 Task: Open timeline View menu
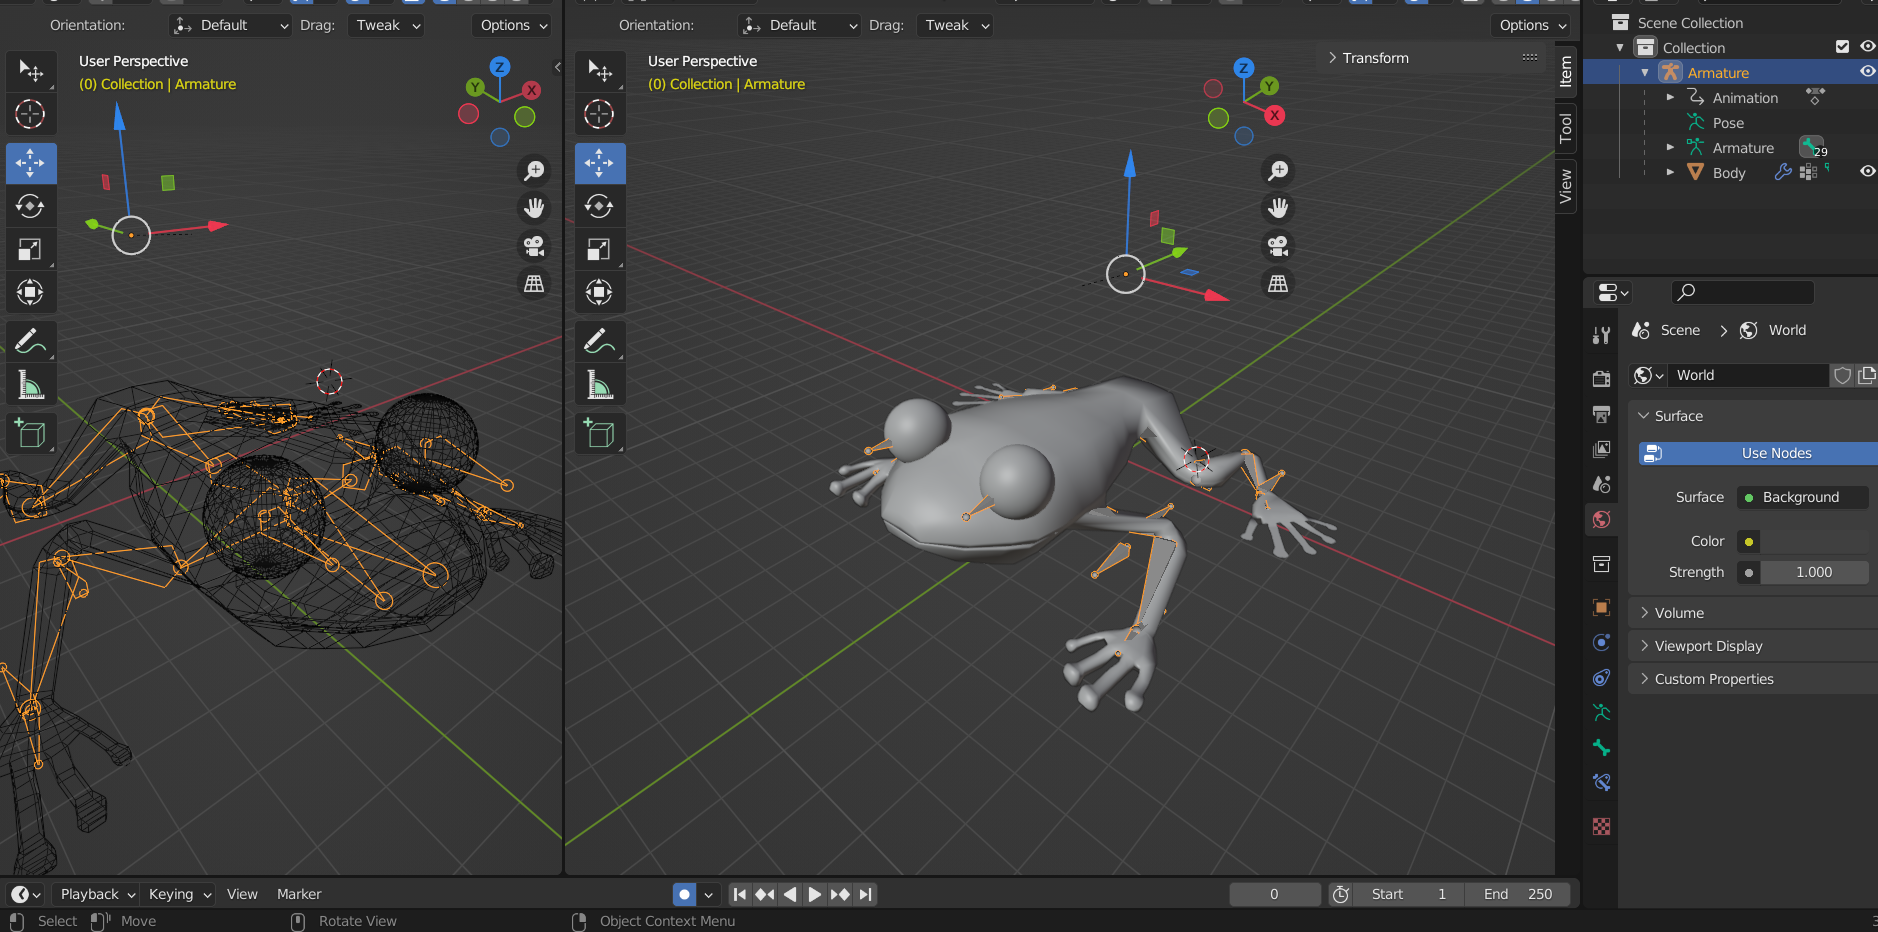(242, 894)
